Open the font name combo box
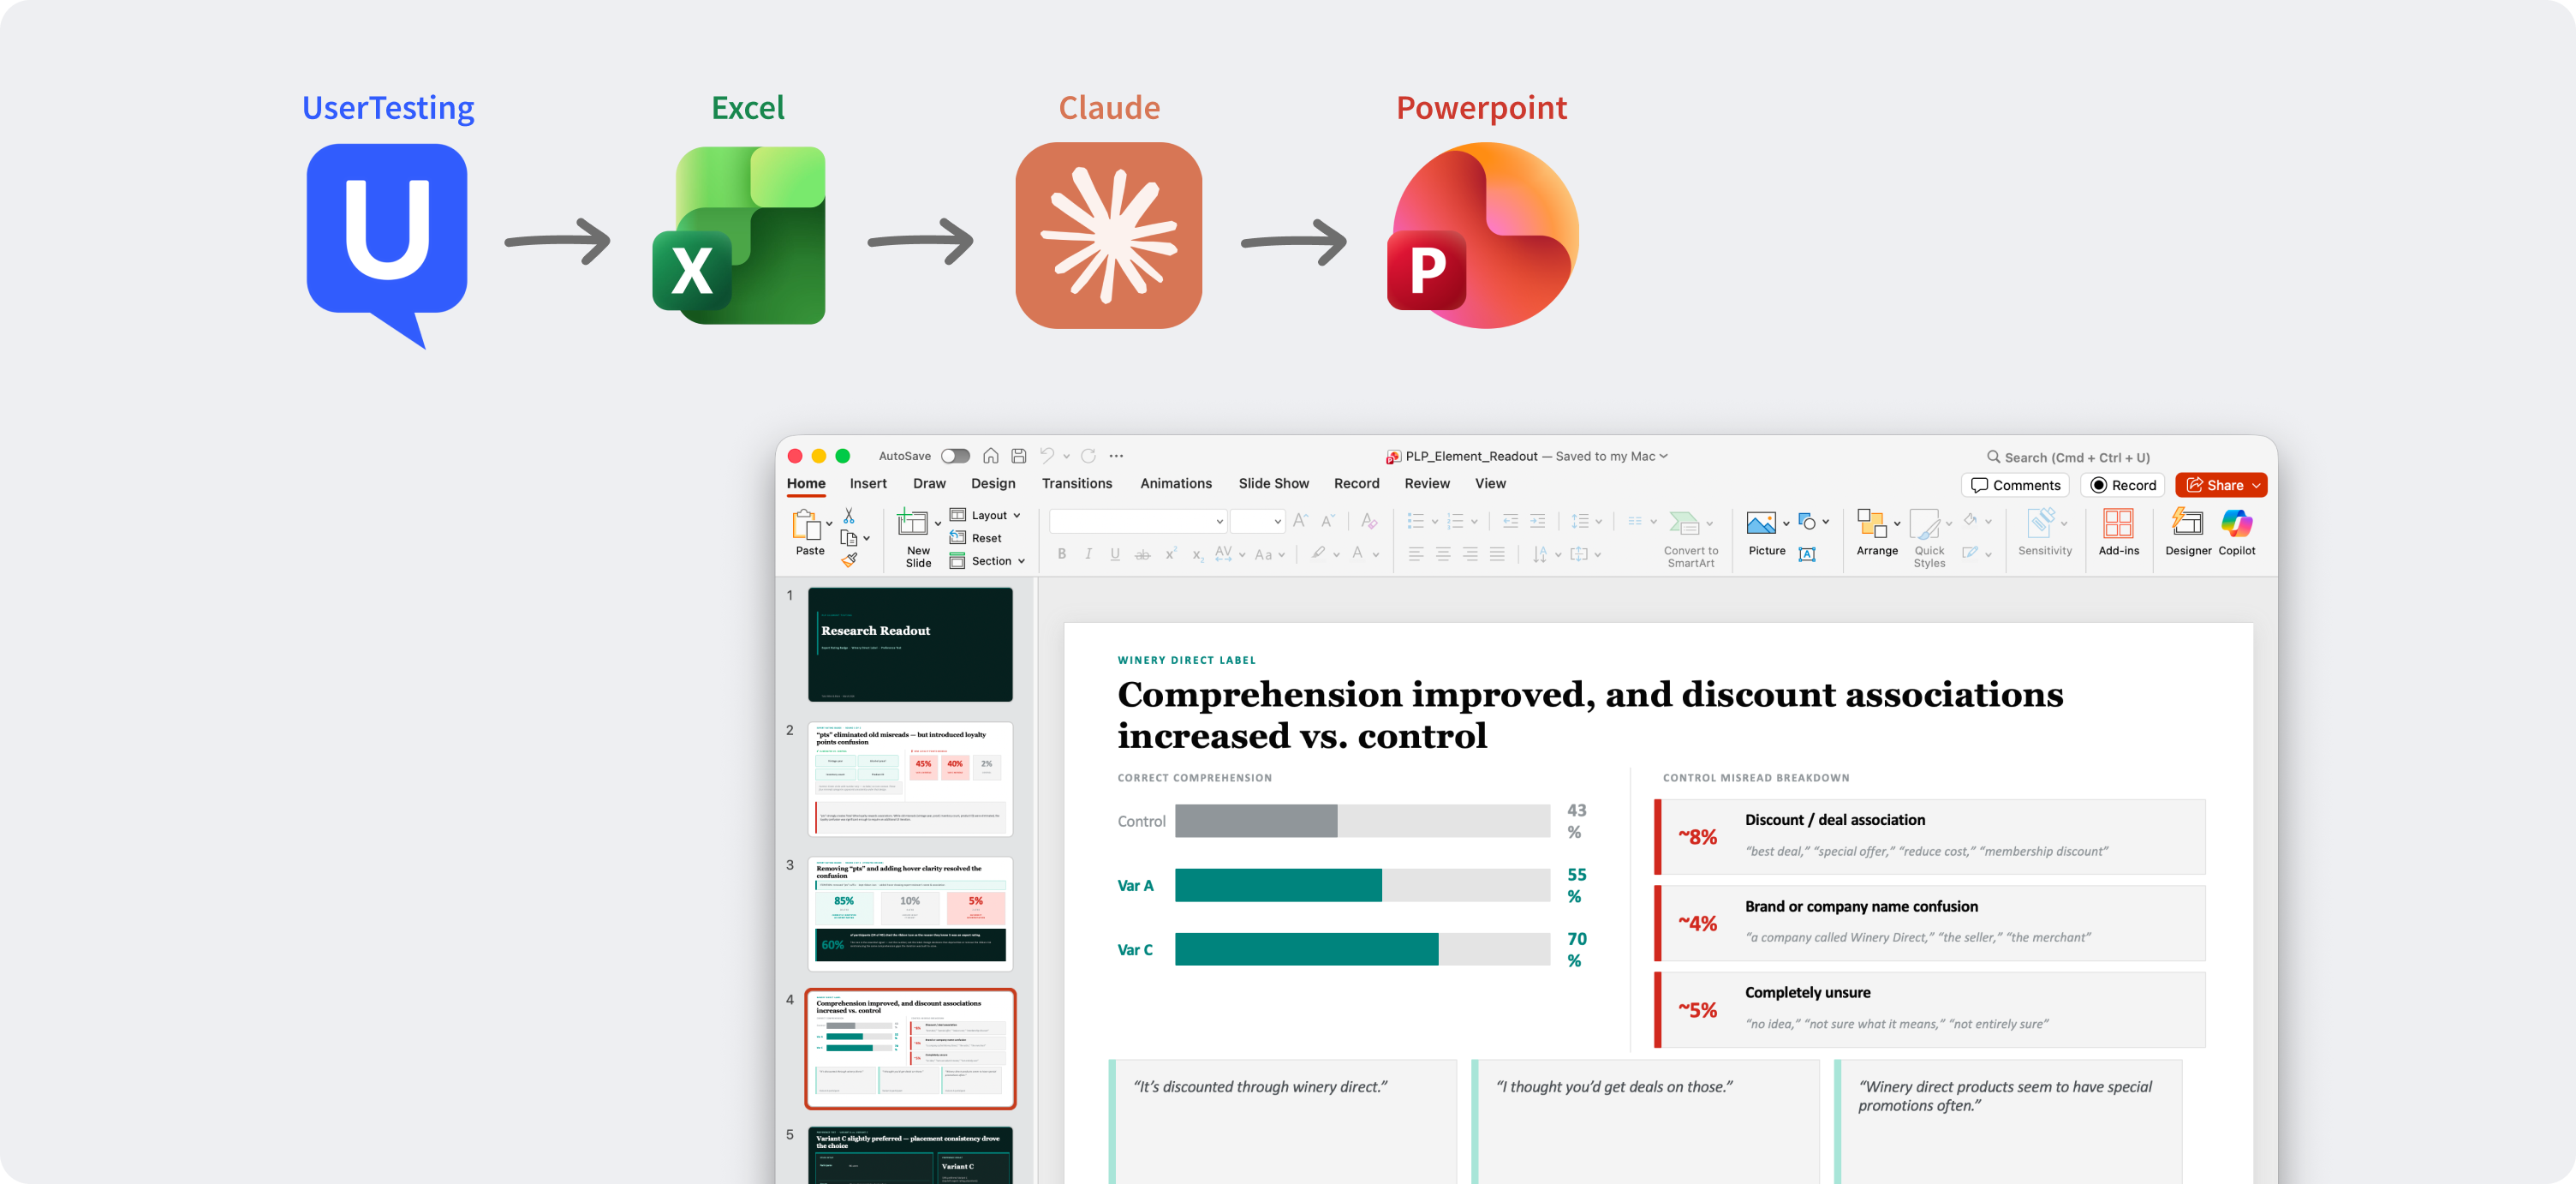Screen dimensions: 2576x1184 click(x=1138, y=521)
